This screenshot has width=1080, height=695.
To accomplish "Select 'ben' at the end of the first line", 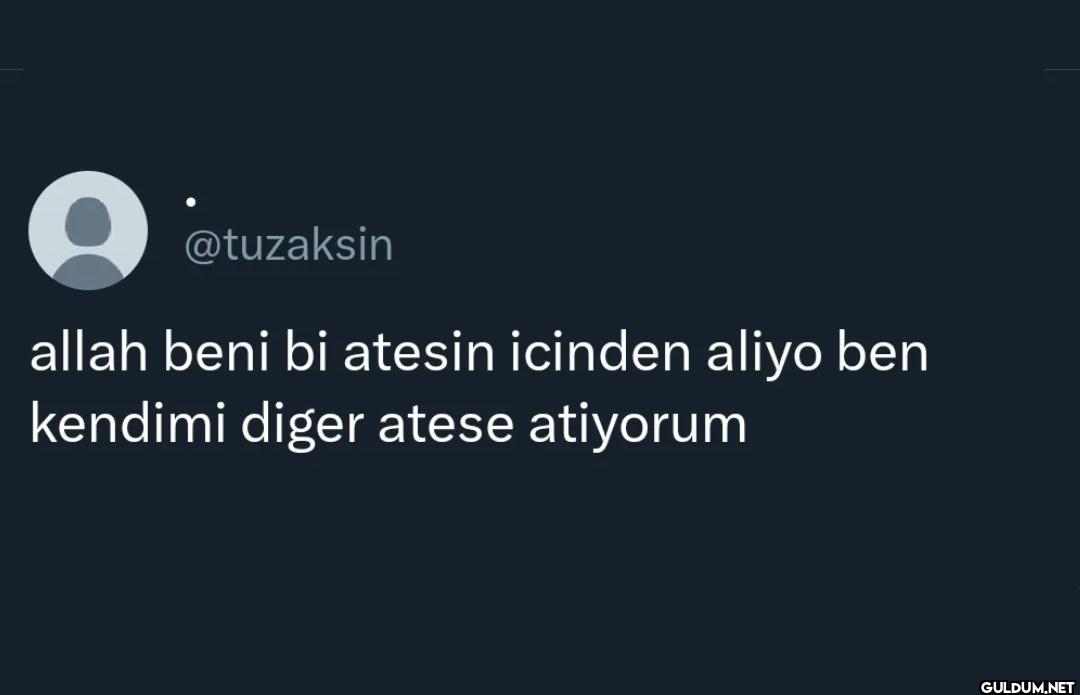I will [x=883, y=352].
